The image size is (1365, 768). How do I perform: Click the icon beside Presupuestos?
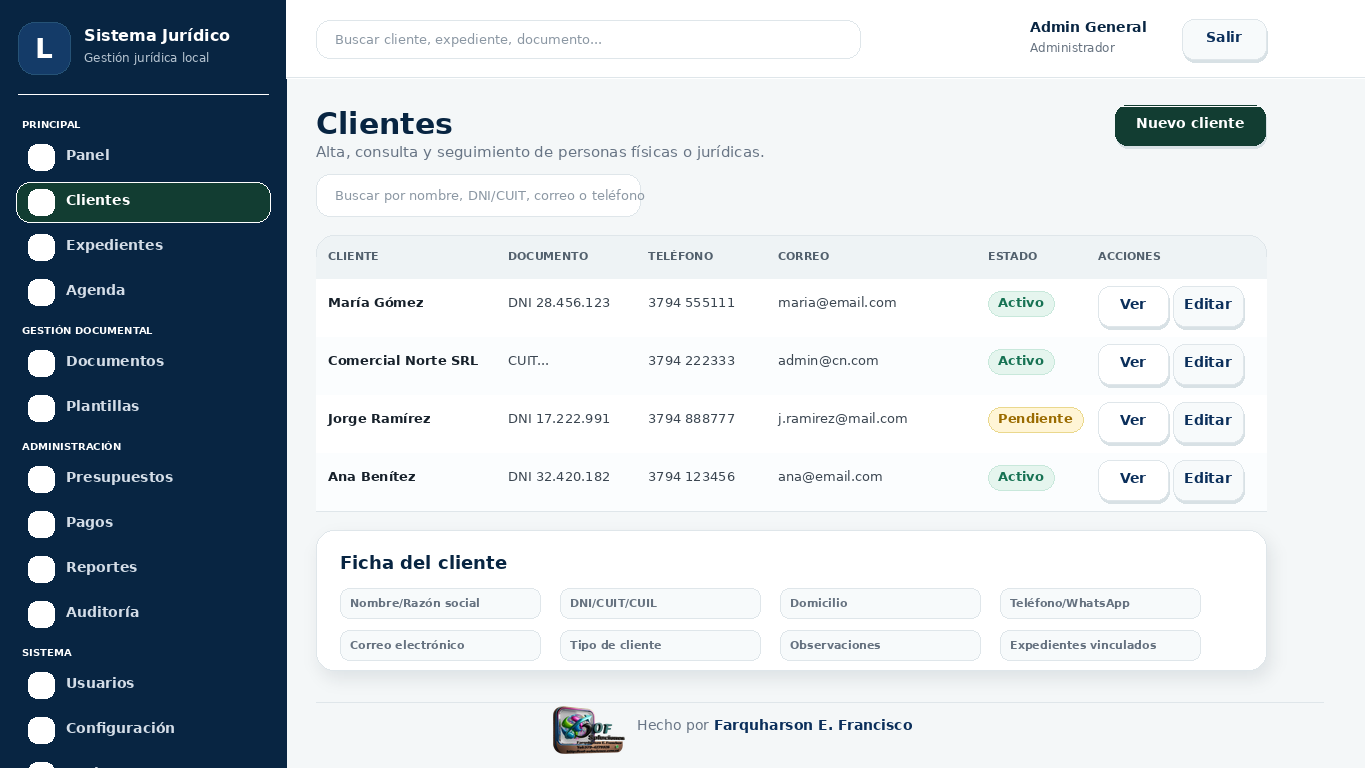pyautogui.click(x=41, y=479)
